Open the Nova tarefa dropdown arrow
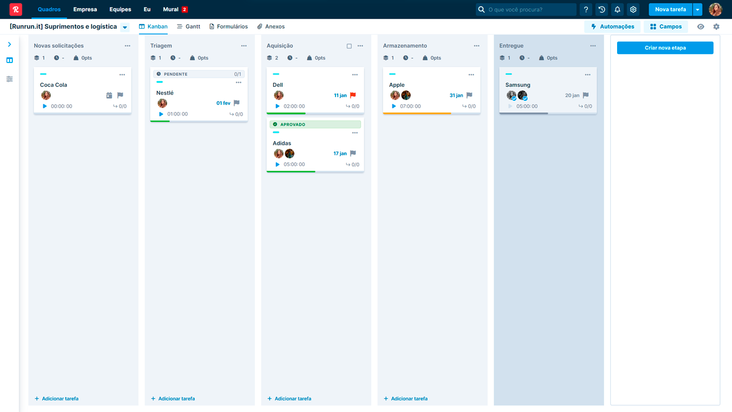 tap(697, 9)
